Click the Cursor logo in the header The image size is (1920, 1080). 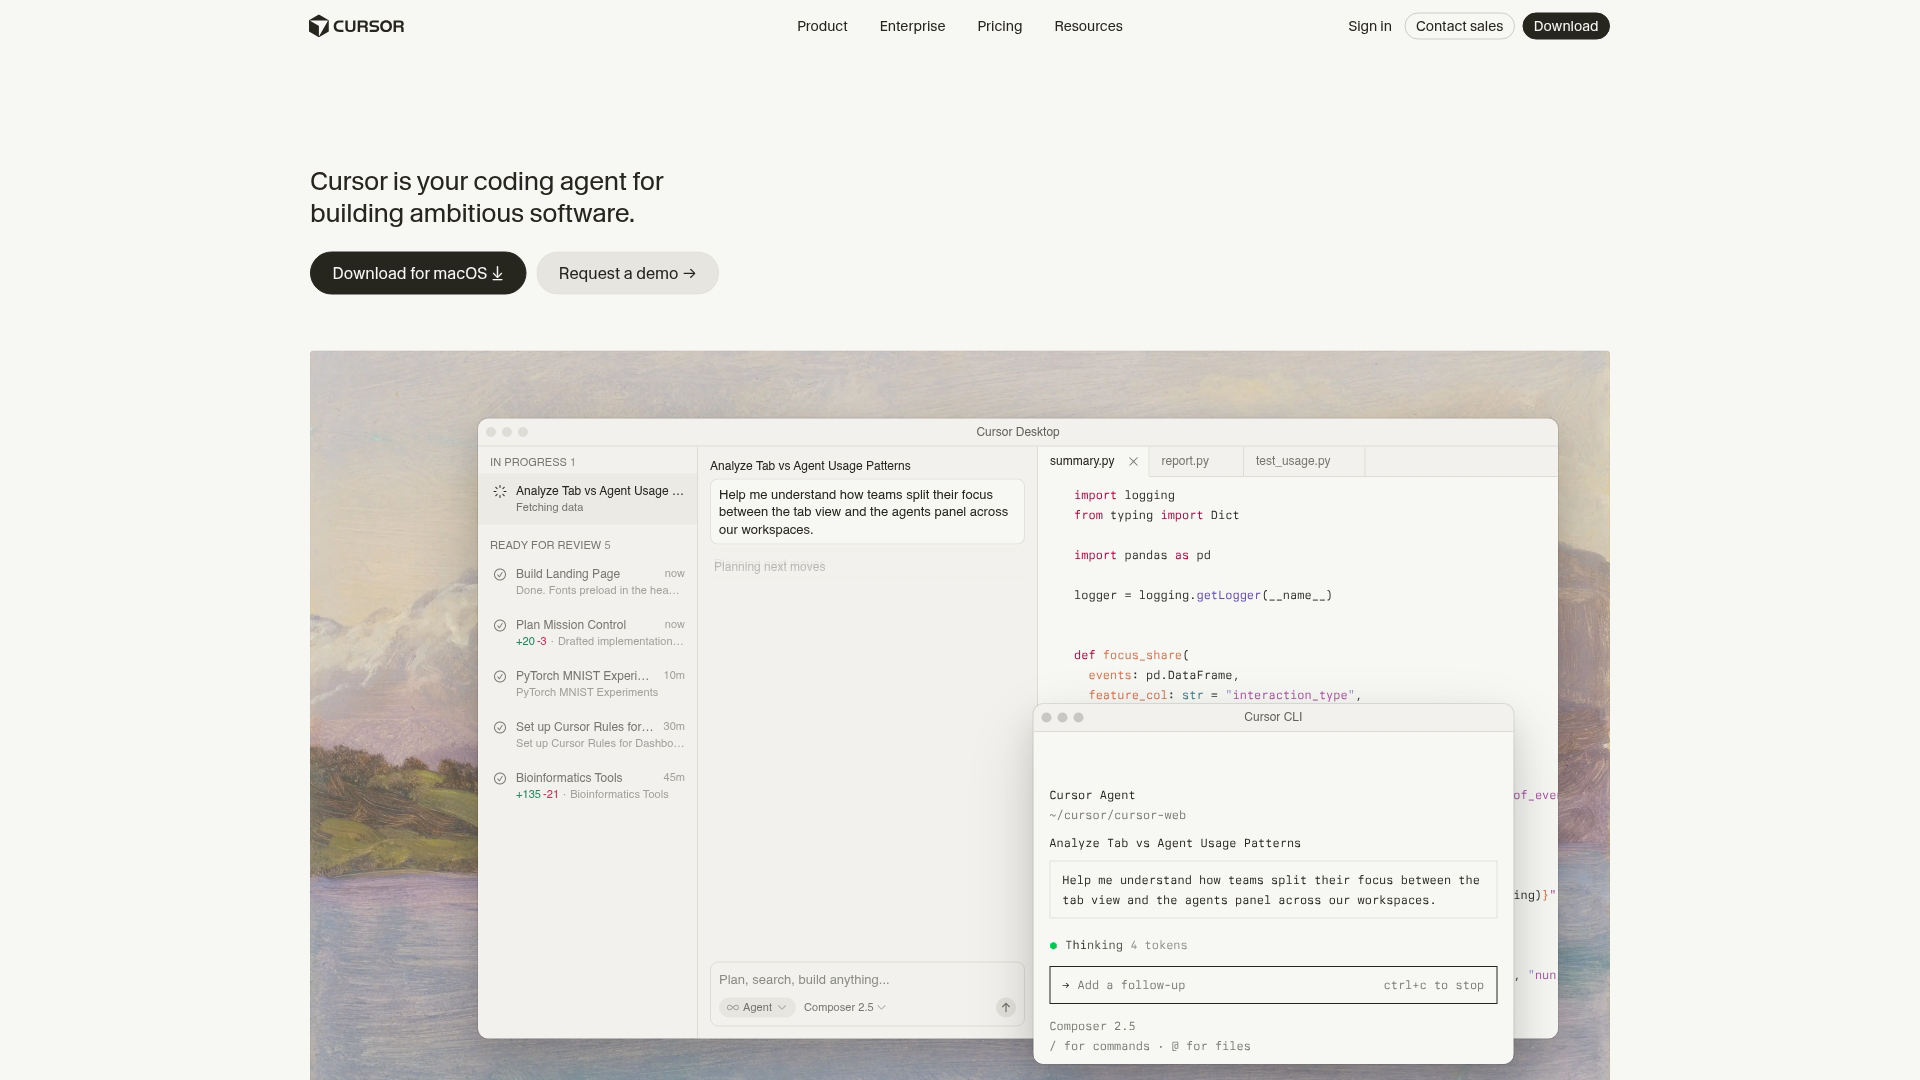click(x=357, y=26)
